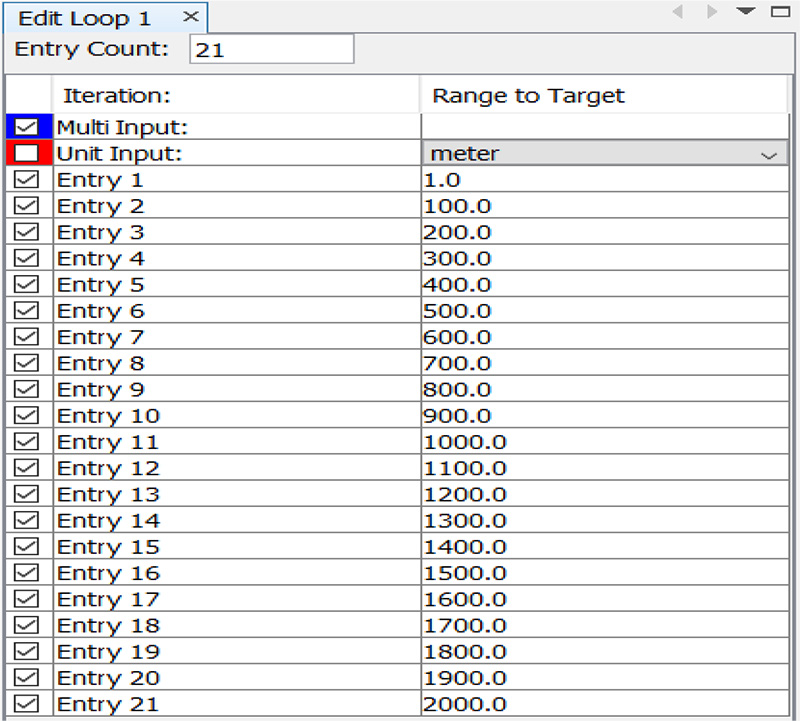
Task: Enable the Unit Input checkbox
Action: pos(27,153)
